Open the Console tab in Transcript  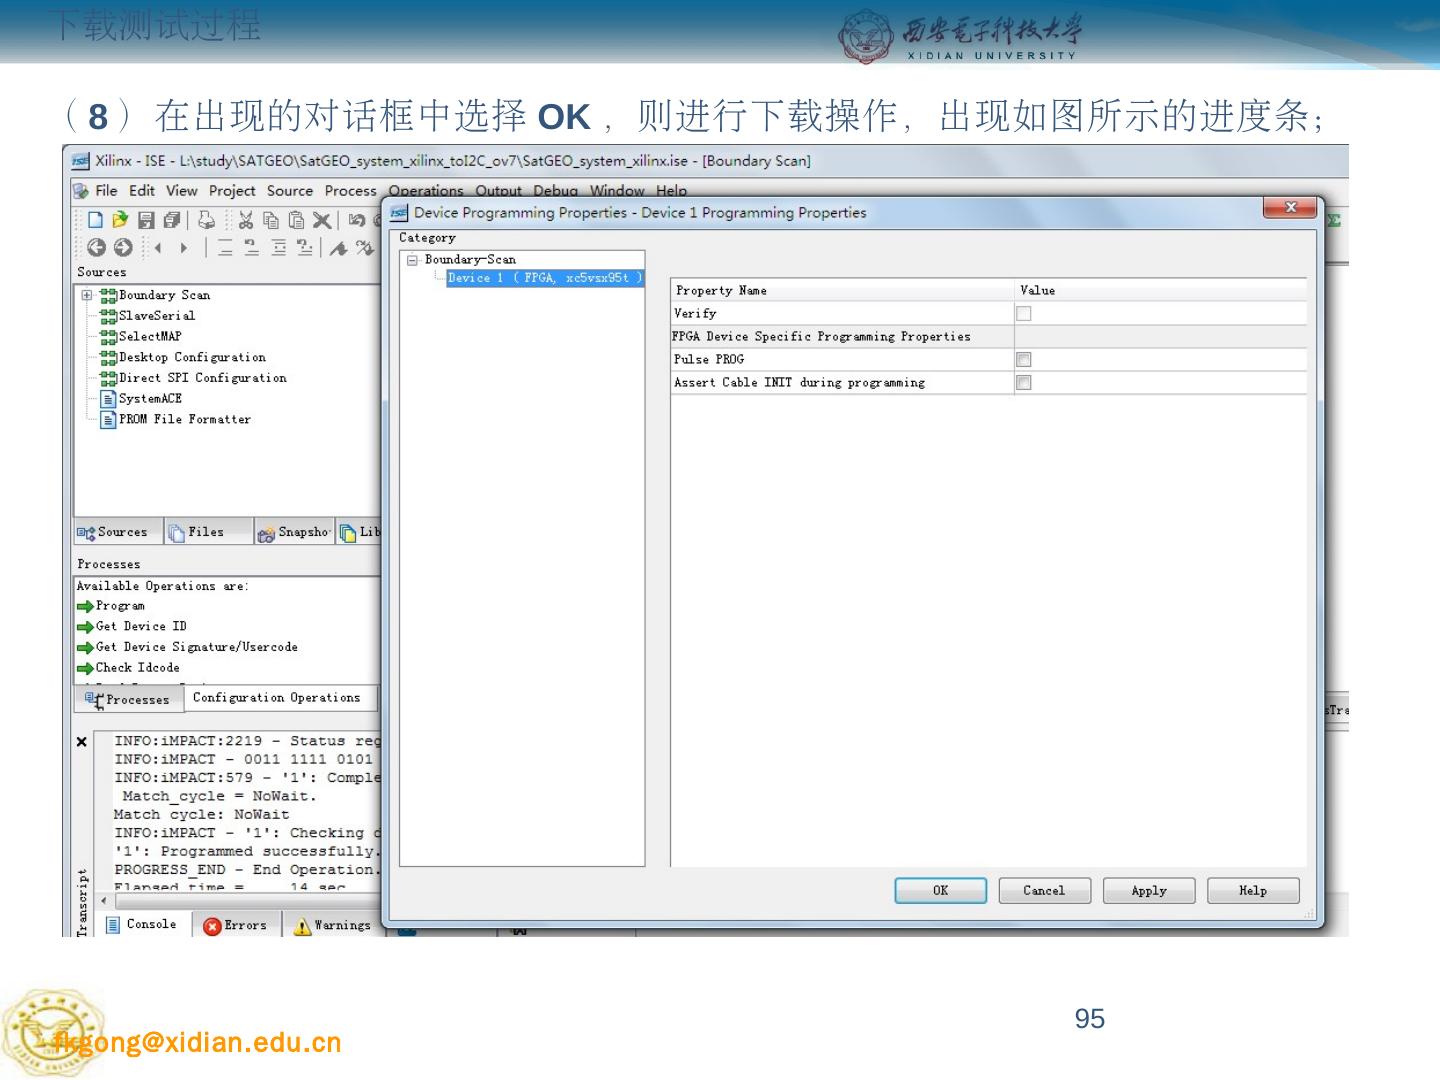[x=142, y=925]
